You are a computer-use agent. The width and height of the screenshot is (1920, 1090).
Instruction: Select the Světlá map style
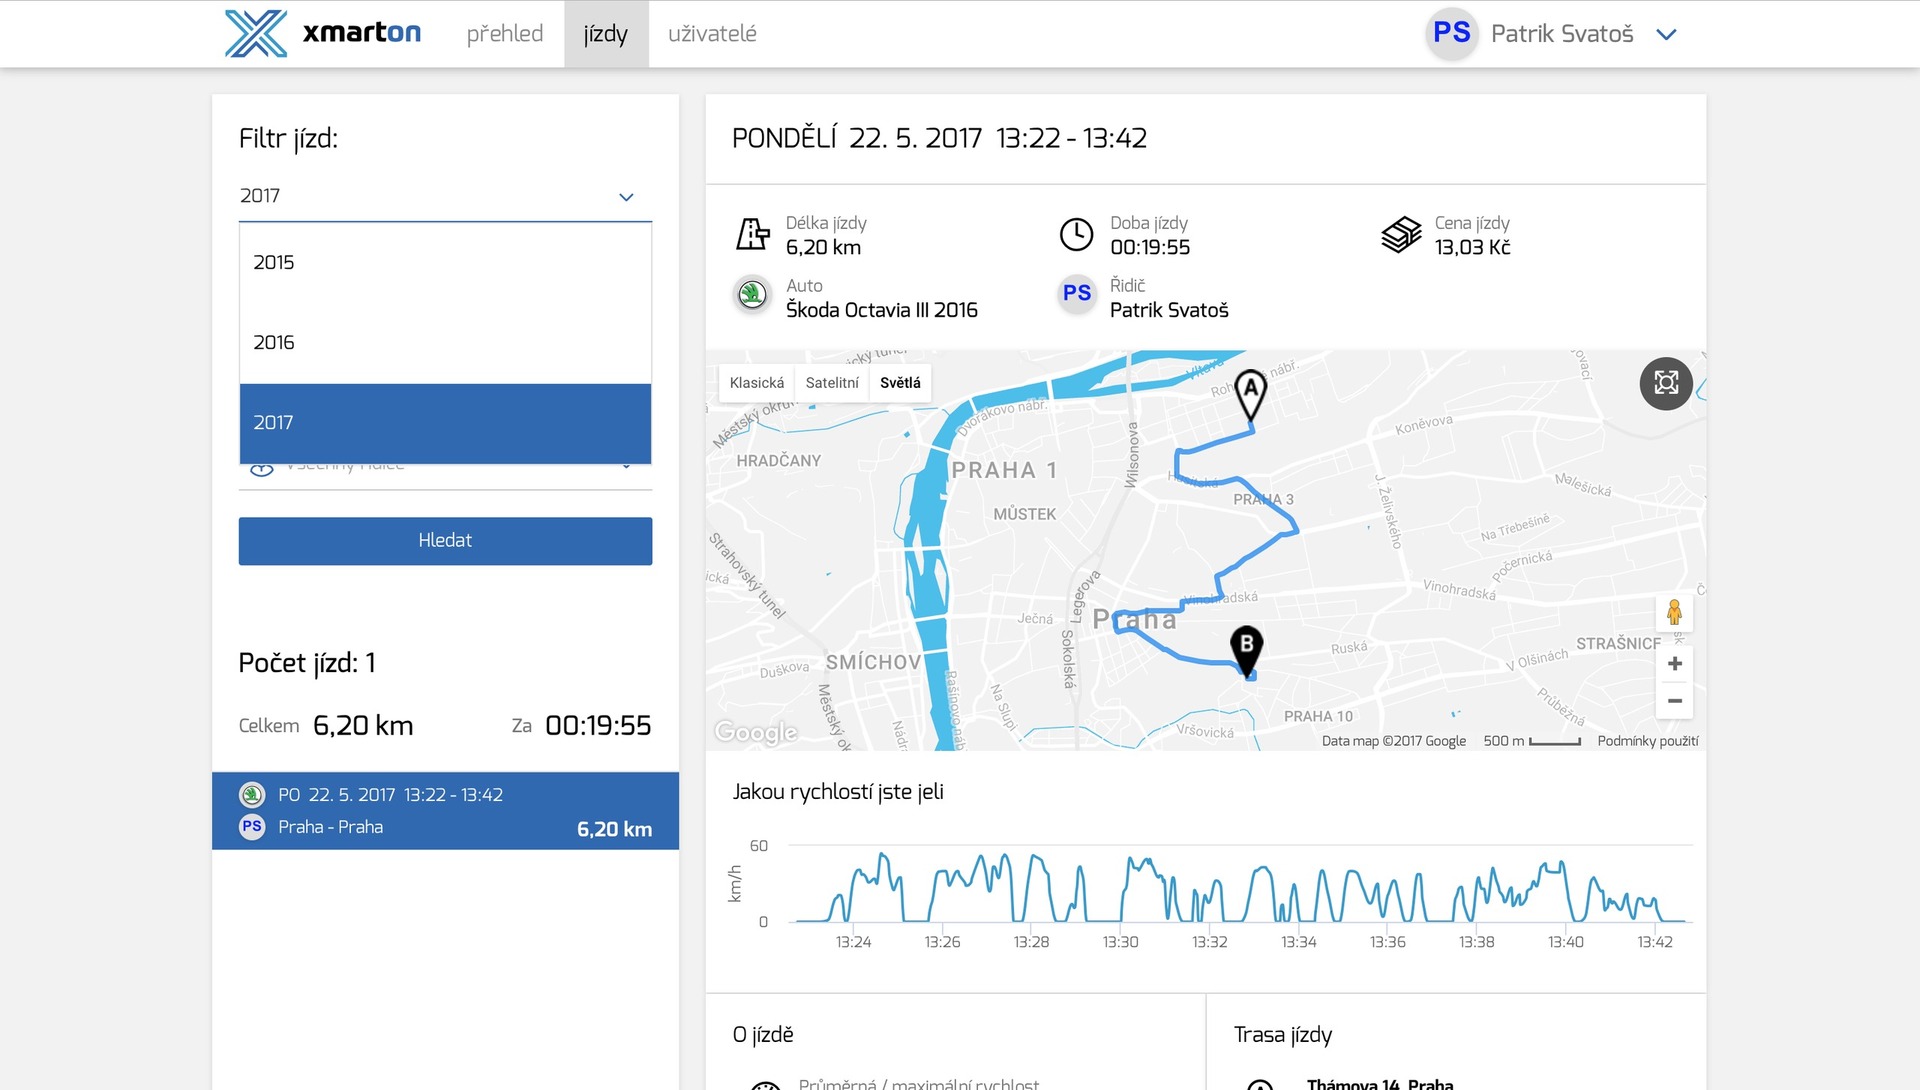tap(900, 383)
